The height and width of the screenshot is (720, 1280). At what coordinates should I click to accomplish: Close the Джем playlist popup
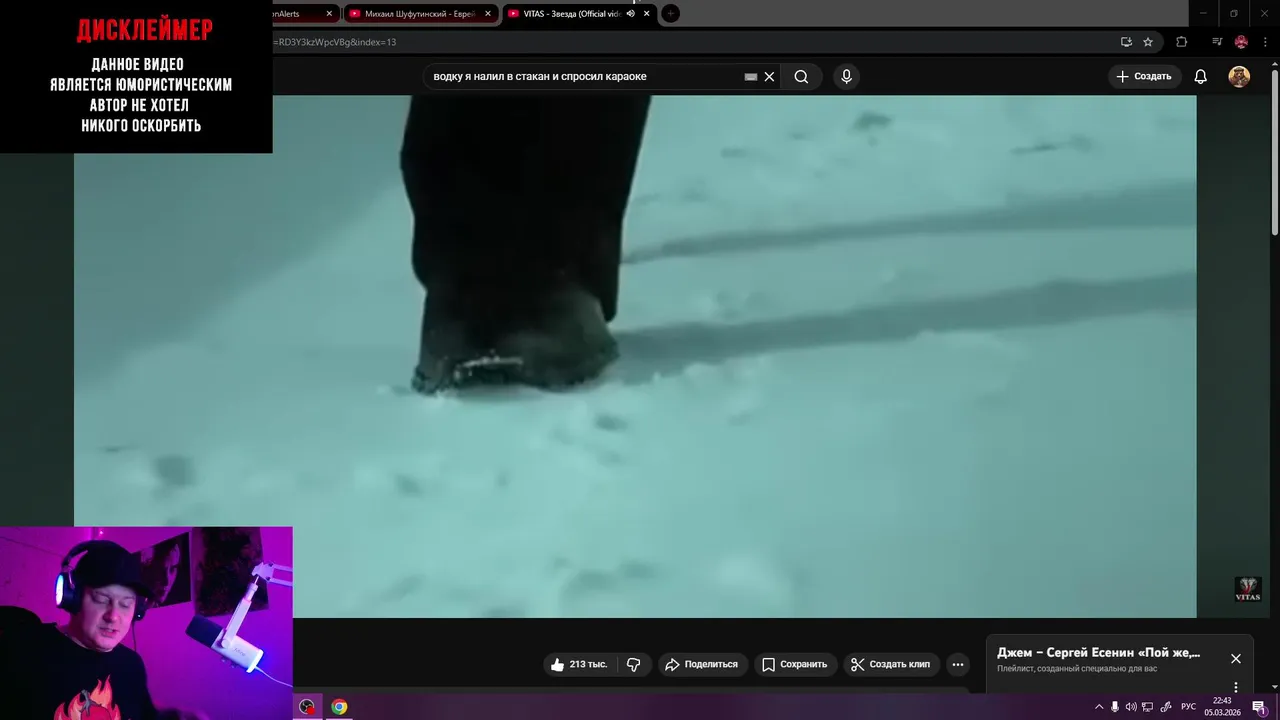(1236, 658)
